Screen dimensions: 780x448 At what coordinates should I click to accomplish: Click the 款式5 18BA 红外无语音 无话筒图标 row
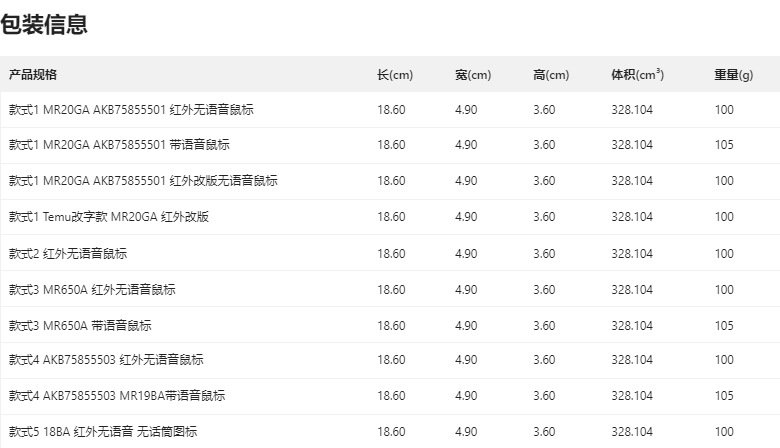pos(103,432)
